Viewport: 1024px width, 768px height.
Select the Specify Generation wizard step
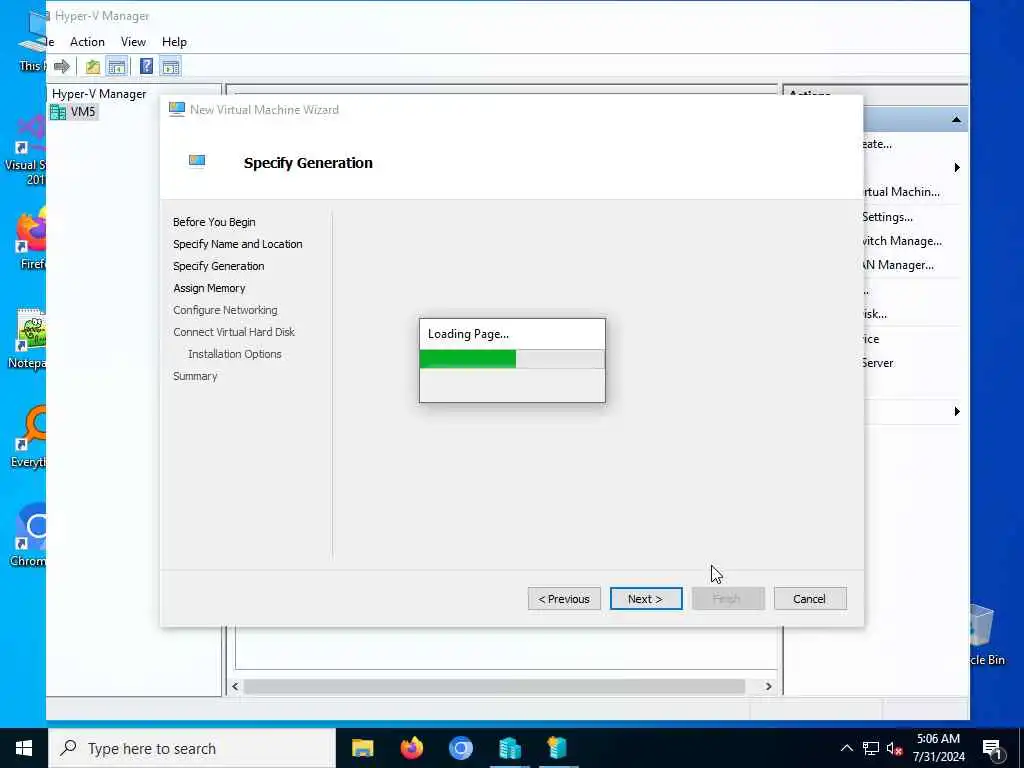219,266
